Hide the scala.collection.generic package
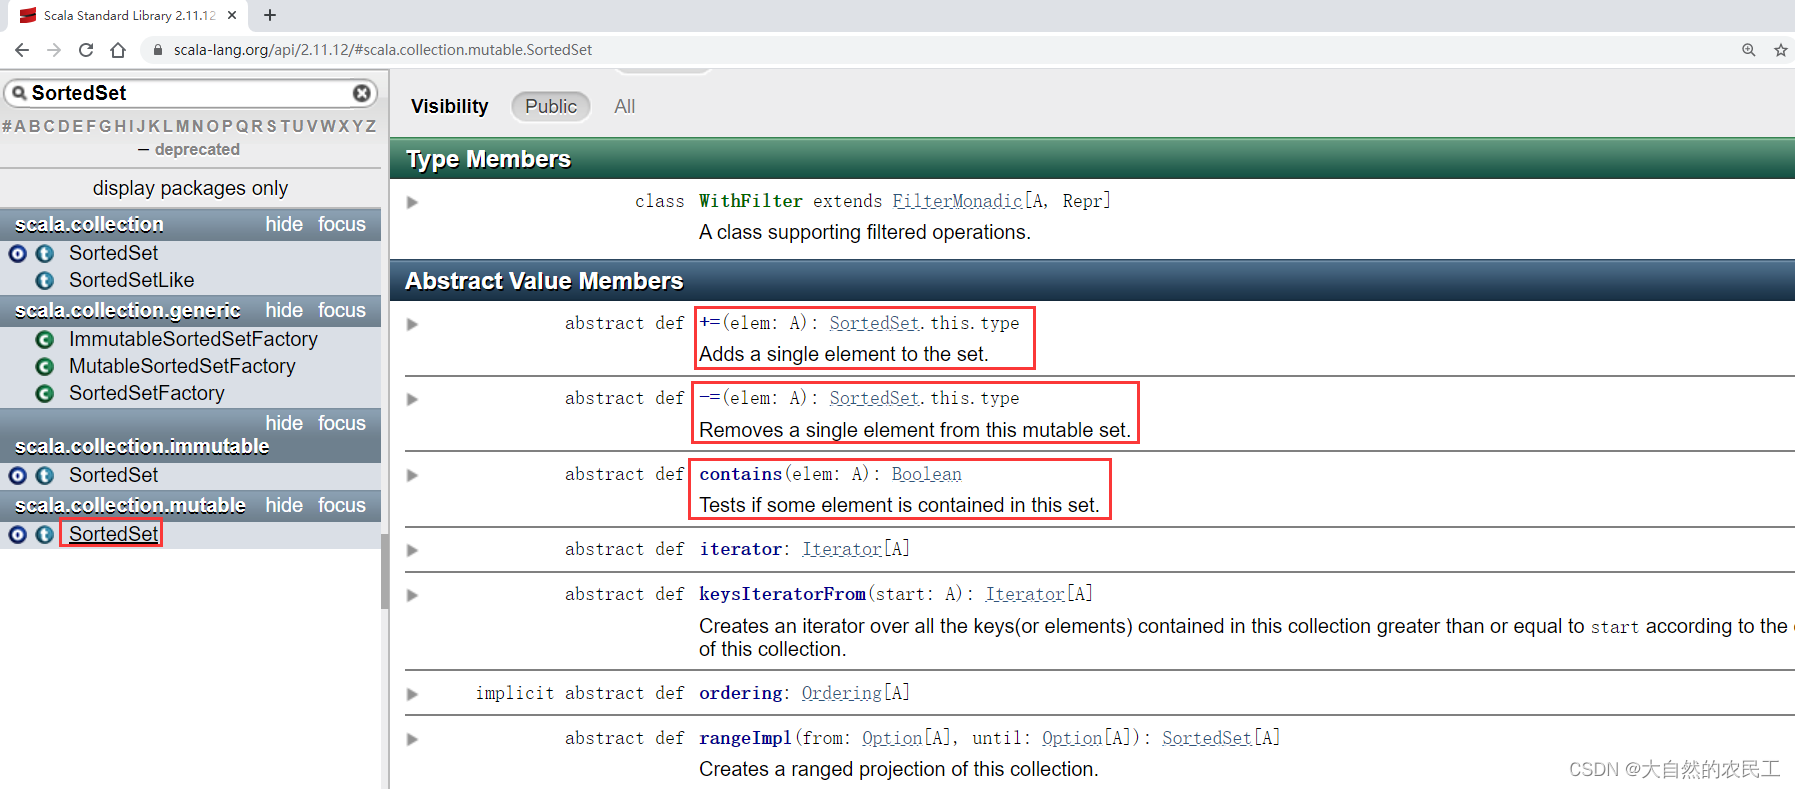1795x789 pixels. (284, 310)
